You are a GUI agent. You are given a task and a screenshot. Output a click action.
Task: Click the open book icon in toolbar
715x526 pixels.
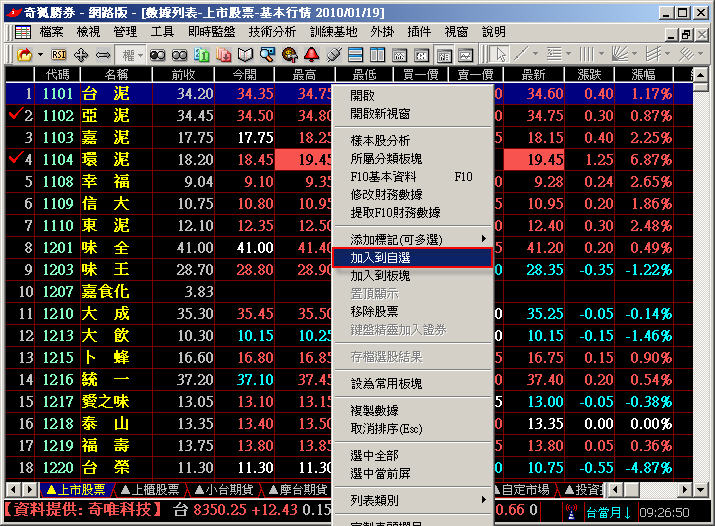[x=244, y=54]
